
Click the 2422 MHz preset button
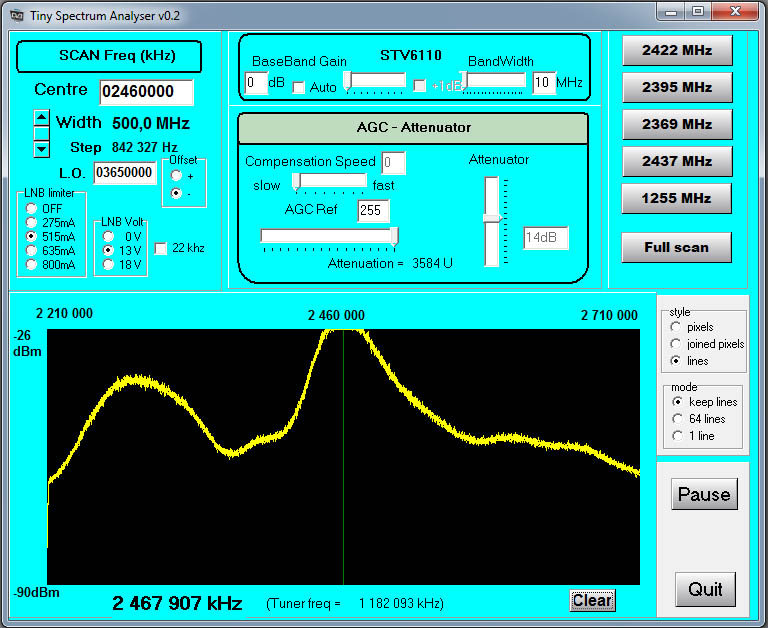[677, 50]
